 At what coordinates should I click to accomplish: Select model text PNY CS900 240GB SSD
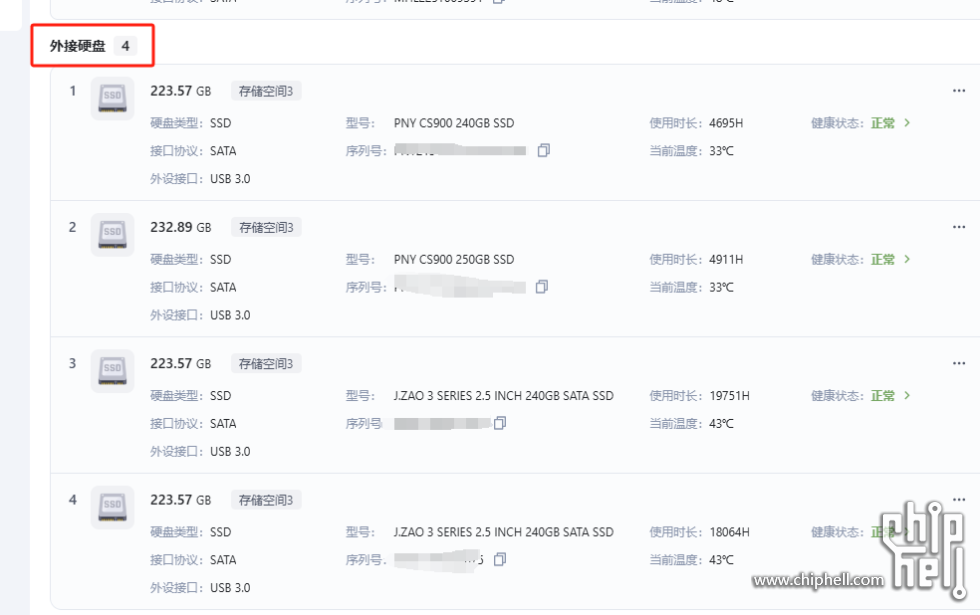[x=454, y=123]
